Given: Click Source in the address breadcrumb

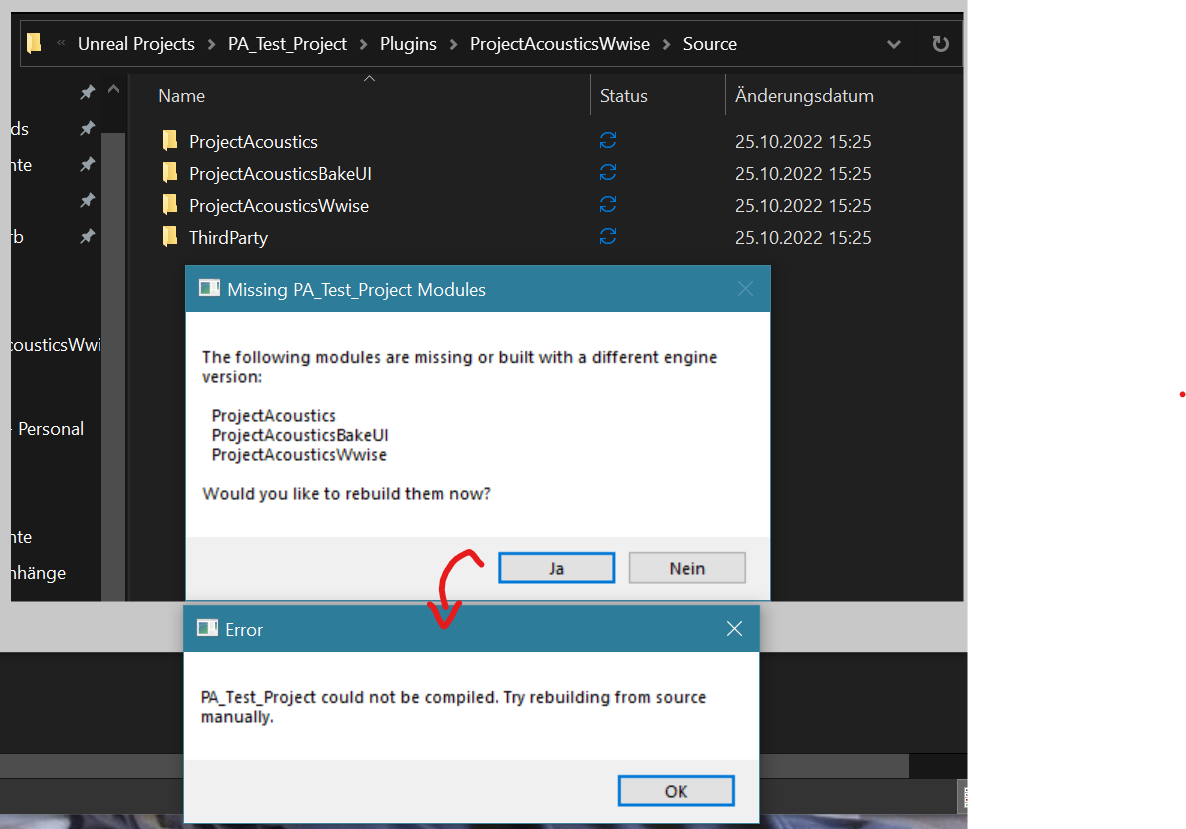Looking at the screenshot, I should (x=709, y=44).
